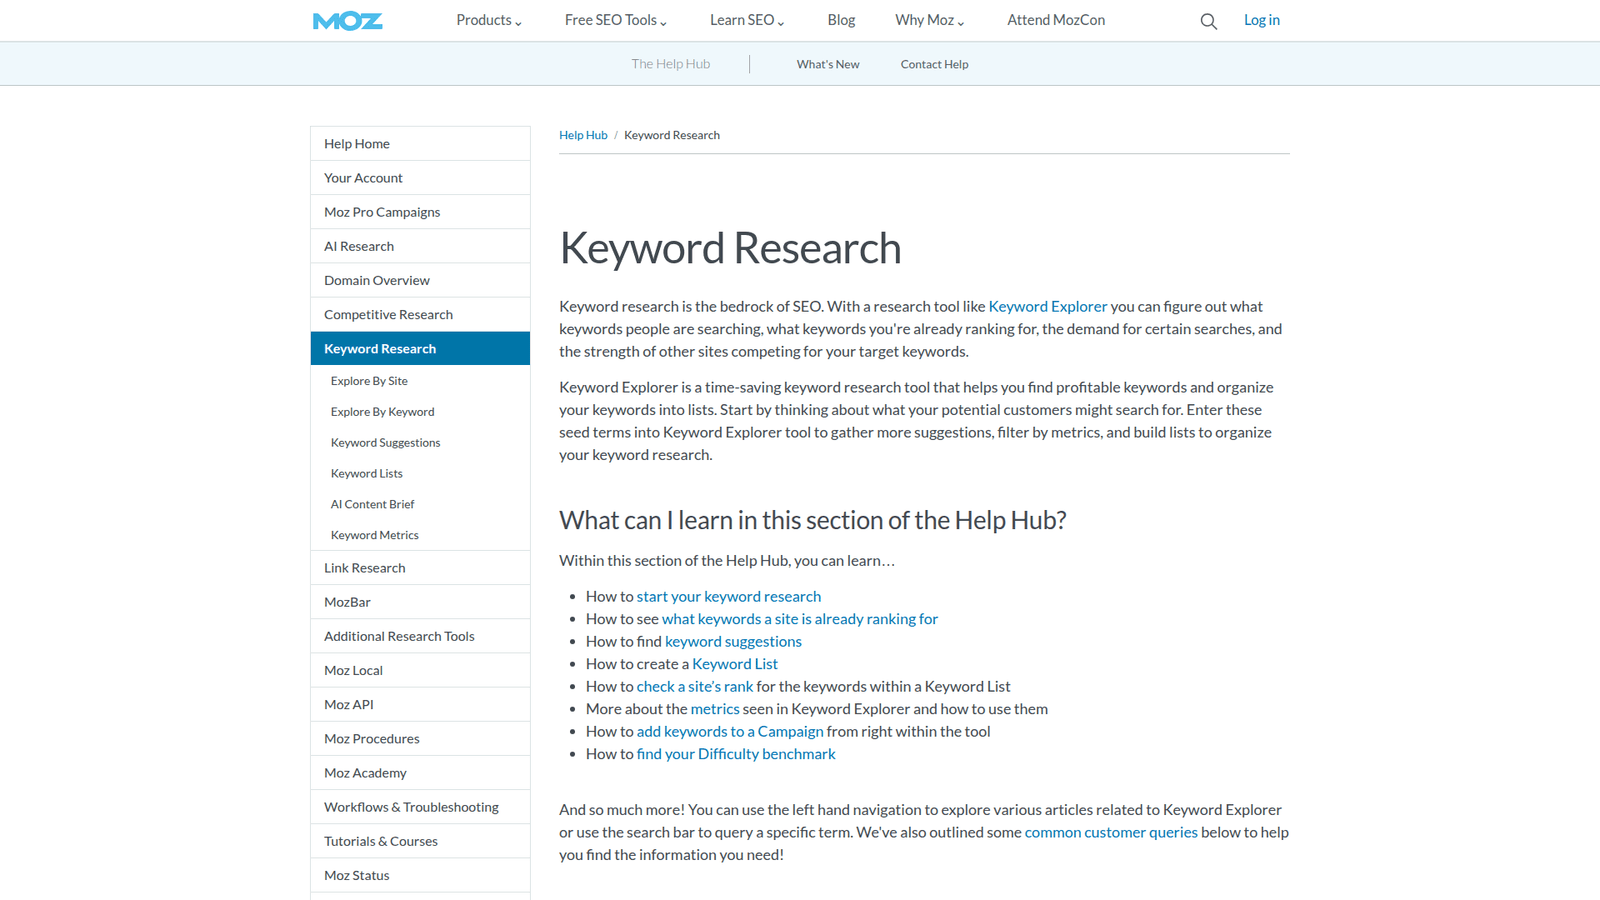
Task: Follow the Keyword Explorer link
Action: 1048,307
